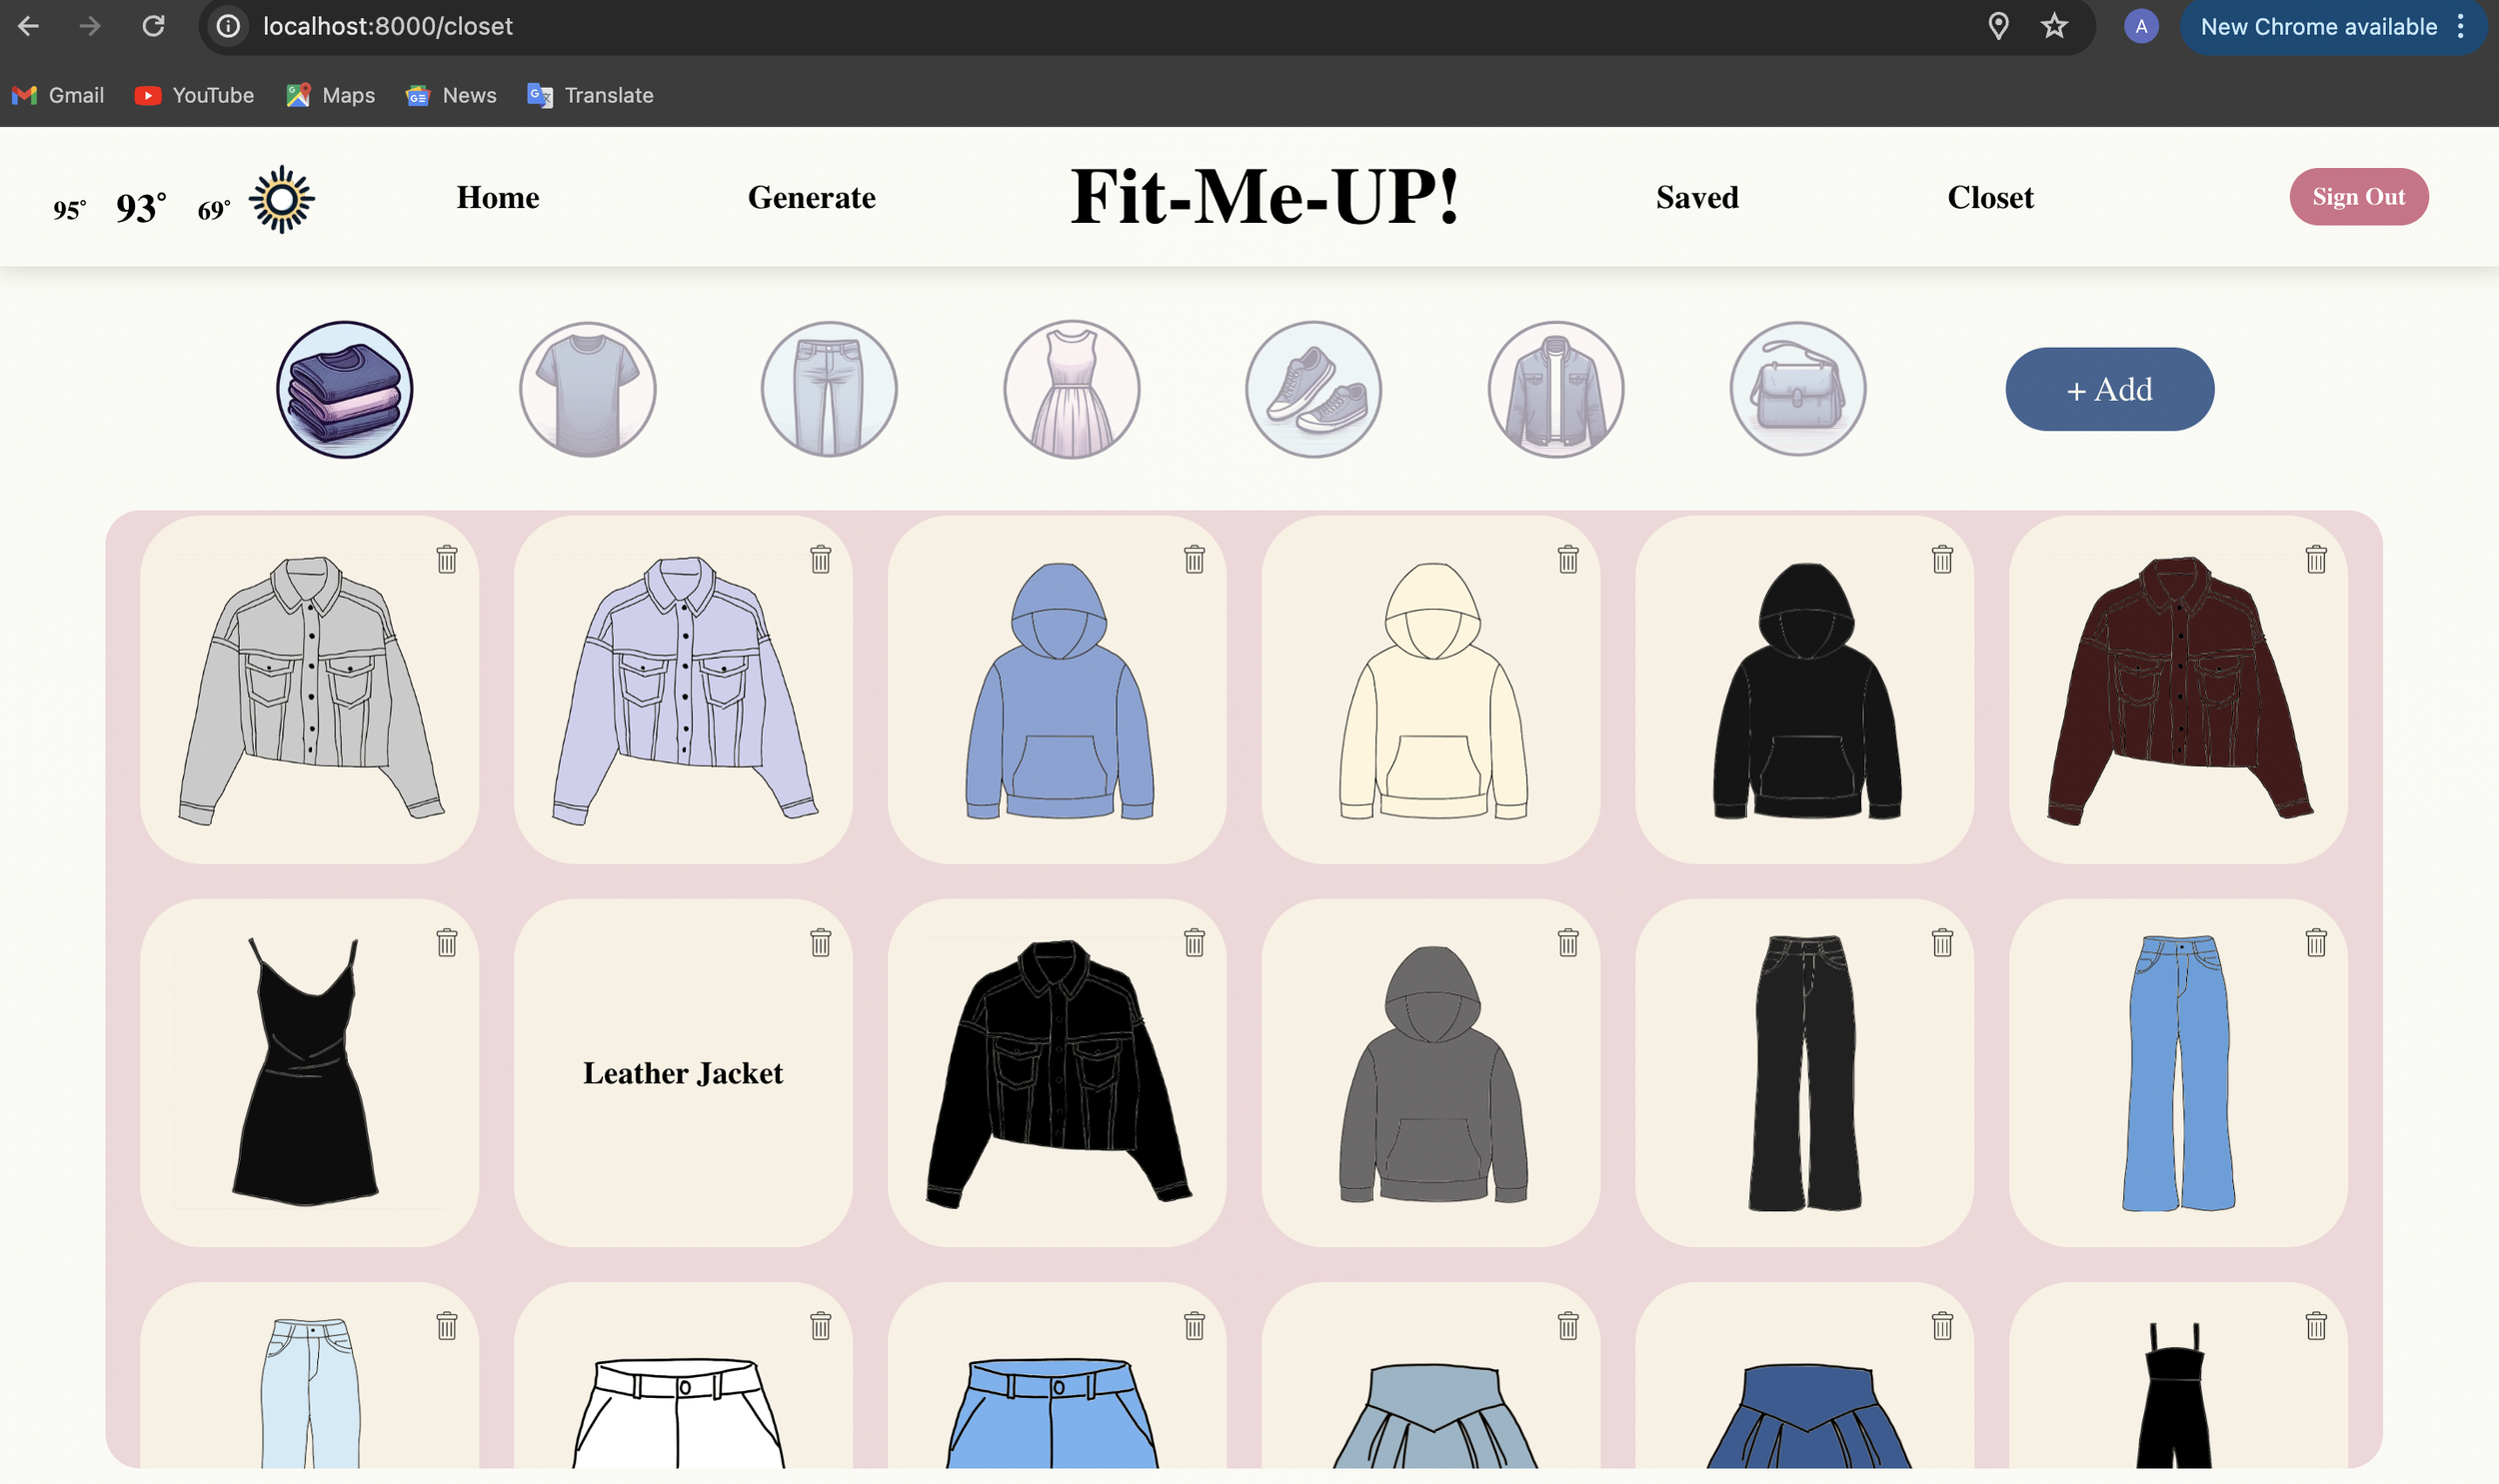The width and height of the screenshot is (2499, 1484).
Task: Delete the black overalls item
Action: 2316,1325
